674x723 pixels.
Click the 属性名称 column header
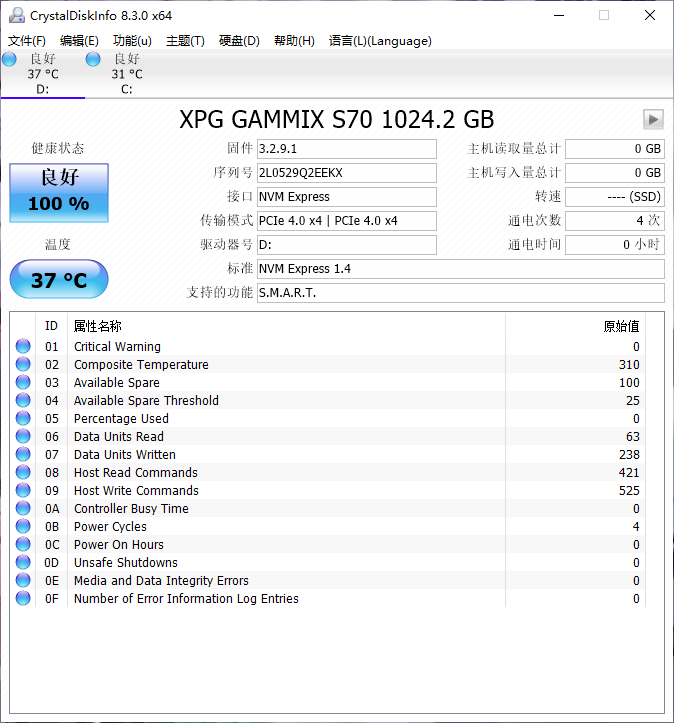tap(286, 326)
